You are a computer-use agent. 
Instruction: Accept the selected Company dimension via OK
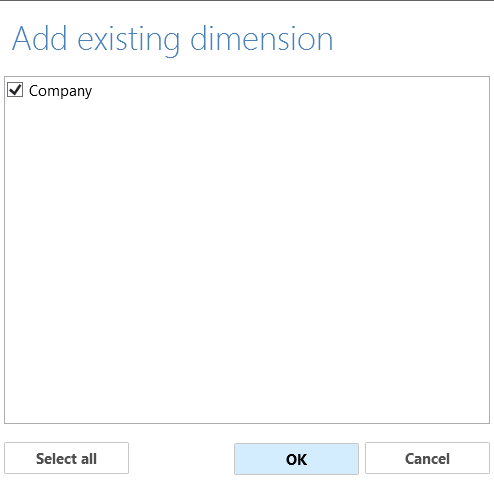(x=296, y=459)
